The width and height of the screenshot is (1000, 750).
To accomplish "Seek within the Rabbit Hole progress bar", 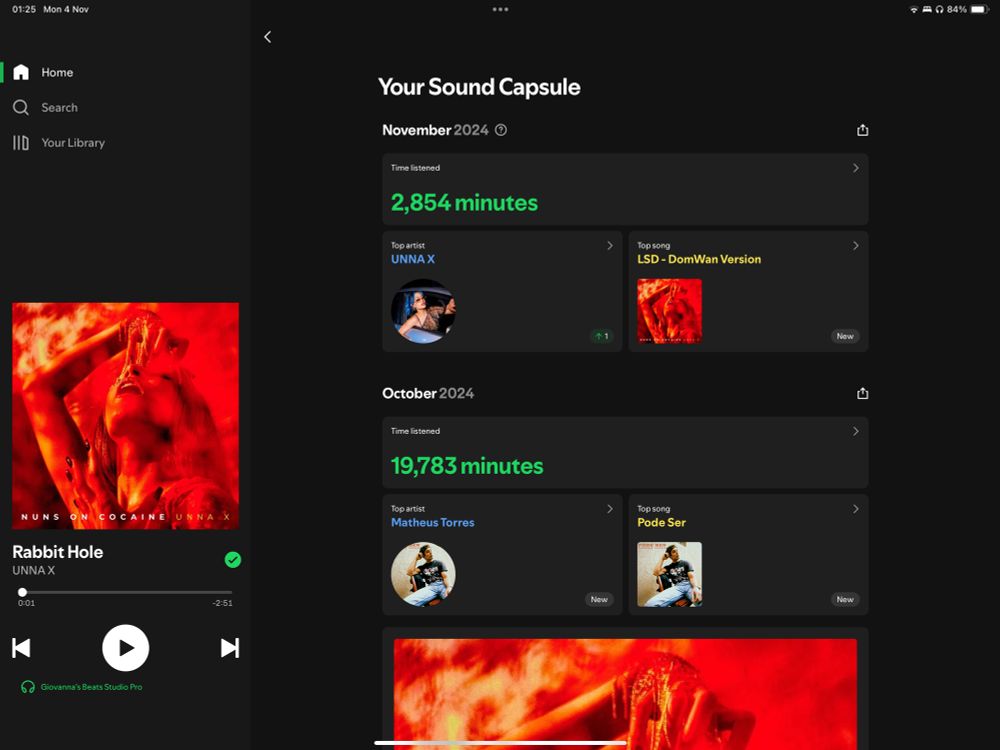I will point(126,592).
